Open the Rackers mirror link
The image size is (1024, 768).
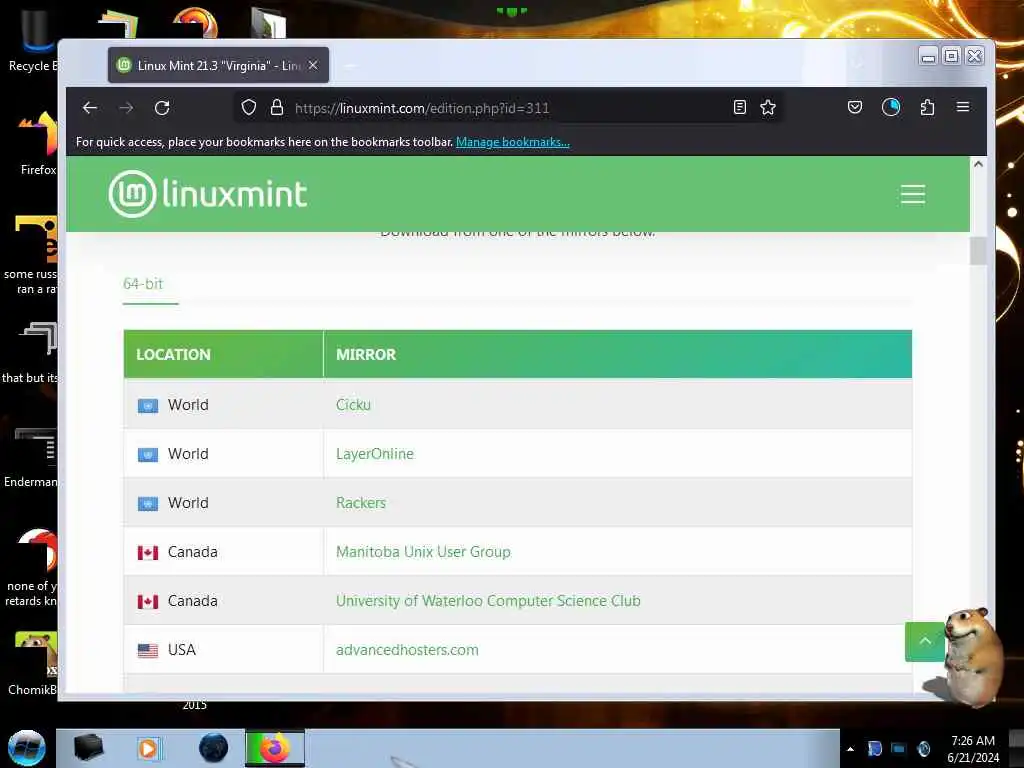pyautogui.click(x=361, y=503)
